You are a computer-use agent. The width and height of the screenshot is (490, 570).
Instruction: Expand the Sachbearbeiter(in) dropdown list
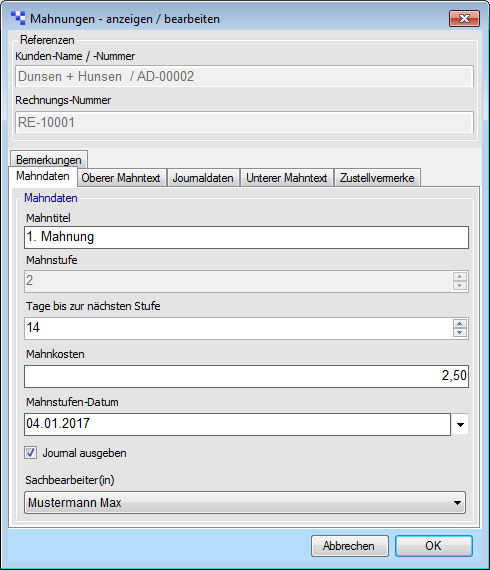click(457, 503)
